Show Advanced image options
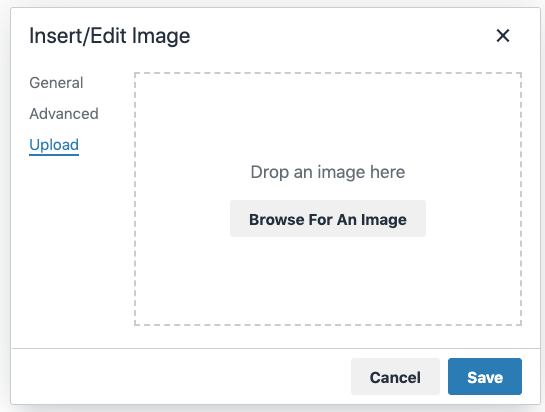This screenshot has width=545, height=412. pyautogui.click(x=64, y=114)
